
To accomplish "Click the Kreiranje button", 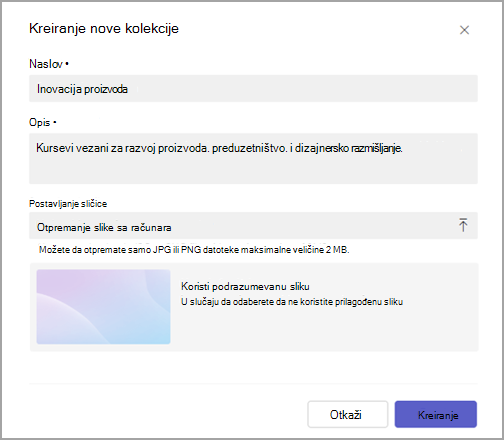I will [436, 414].
